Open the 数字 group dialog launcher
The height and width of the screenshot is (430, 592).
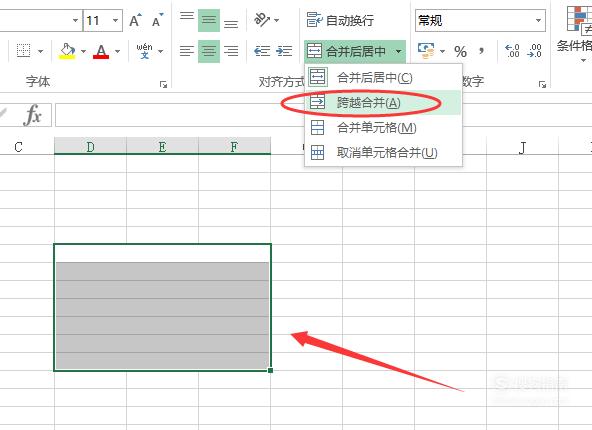click(543, 84)
